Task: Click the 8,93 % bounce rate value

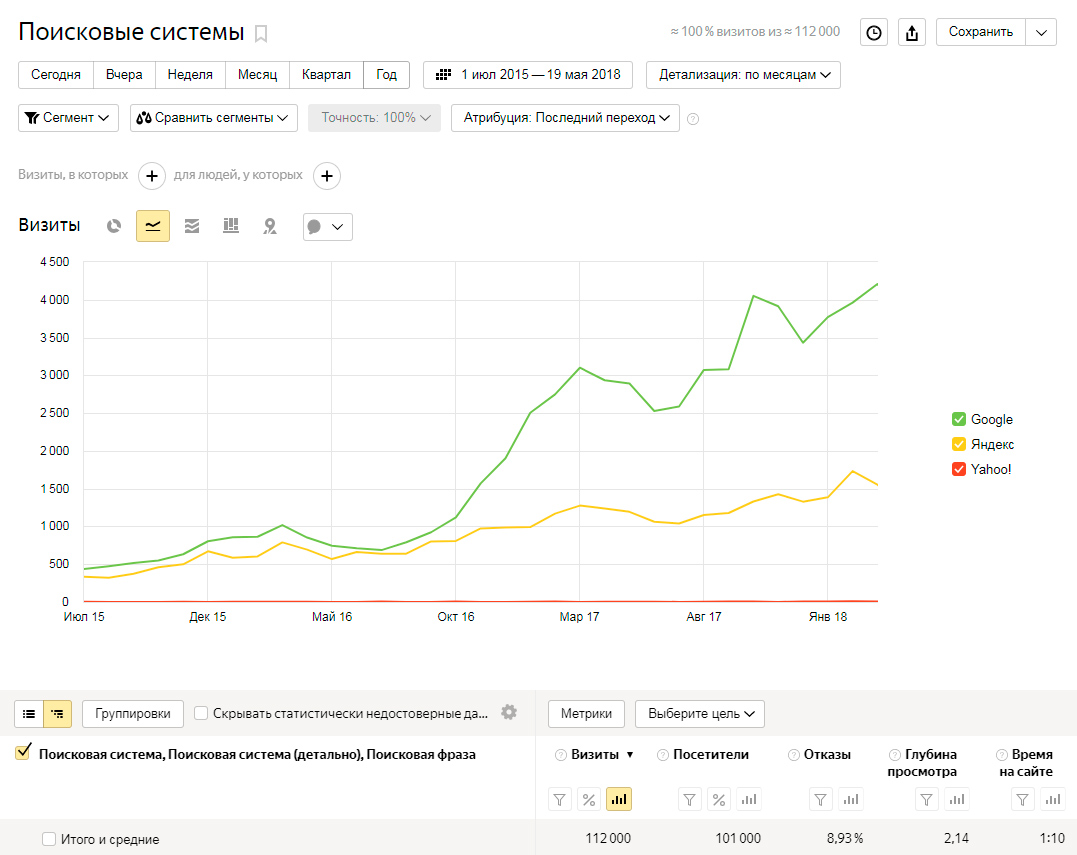Action: tap(845, 839)
